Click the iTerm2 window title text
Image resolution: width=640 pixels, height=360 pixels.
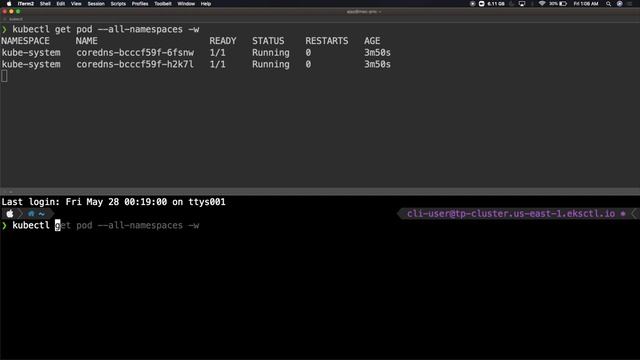(x=363, y=11)
